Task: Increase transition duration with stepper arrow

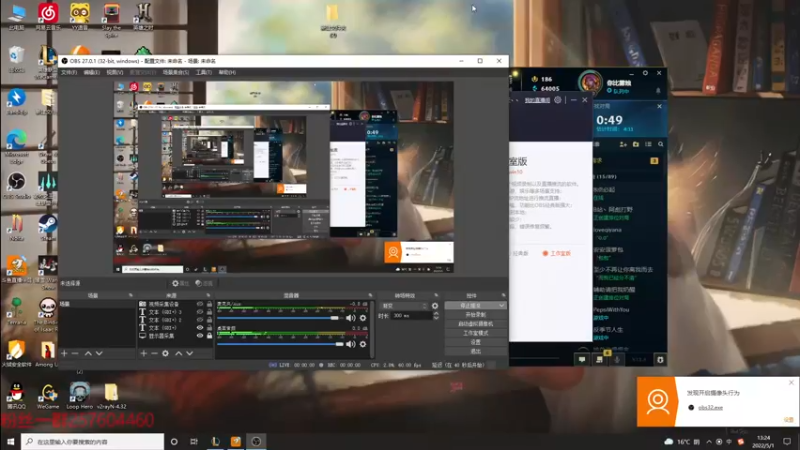Action: (x=436, y=314)
